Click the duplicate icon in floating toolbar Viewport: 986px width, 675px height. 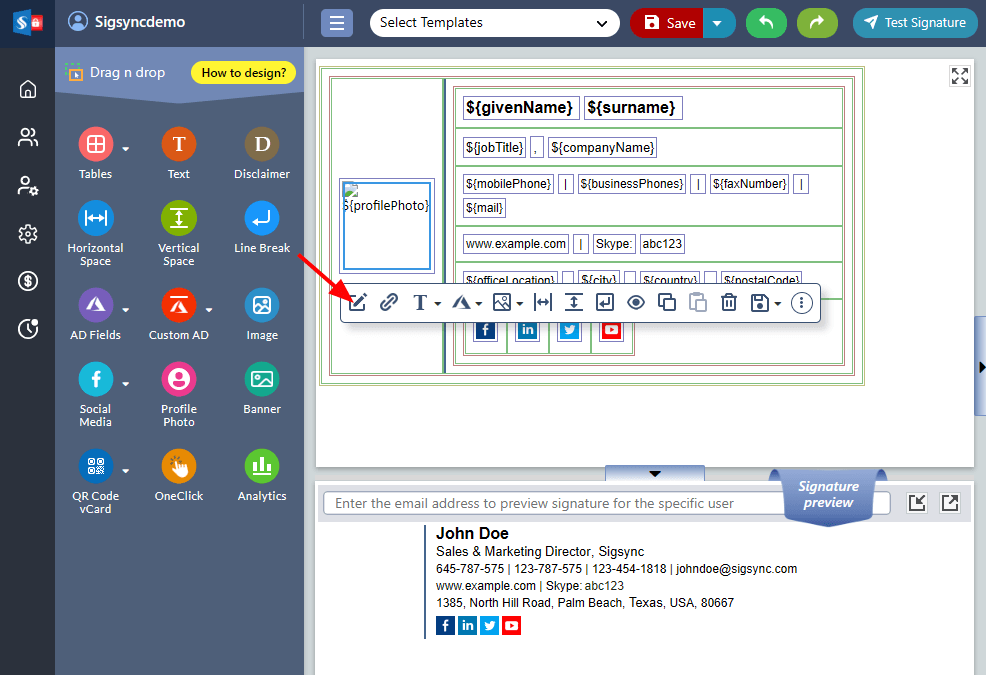pos(667,303)
